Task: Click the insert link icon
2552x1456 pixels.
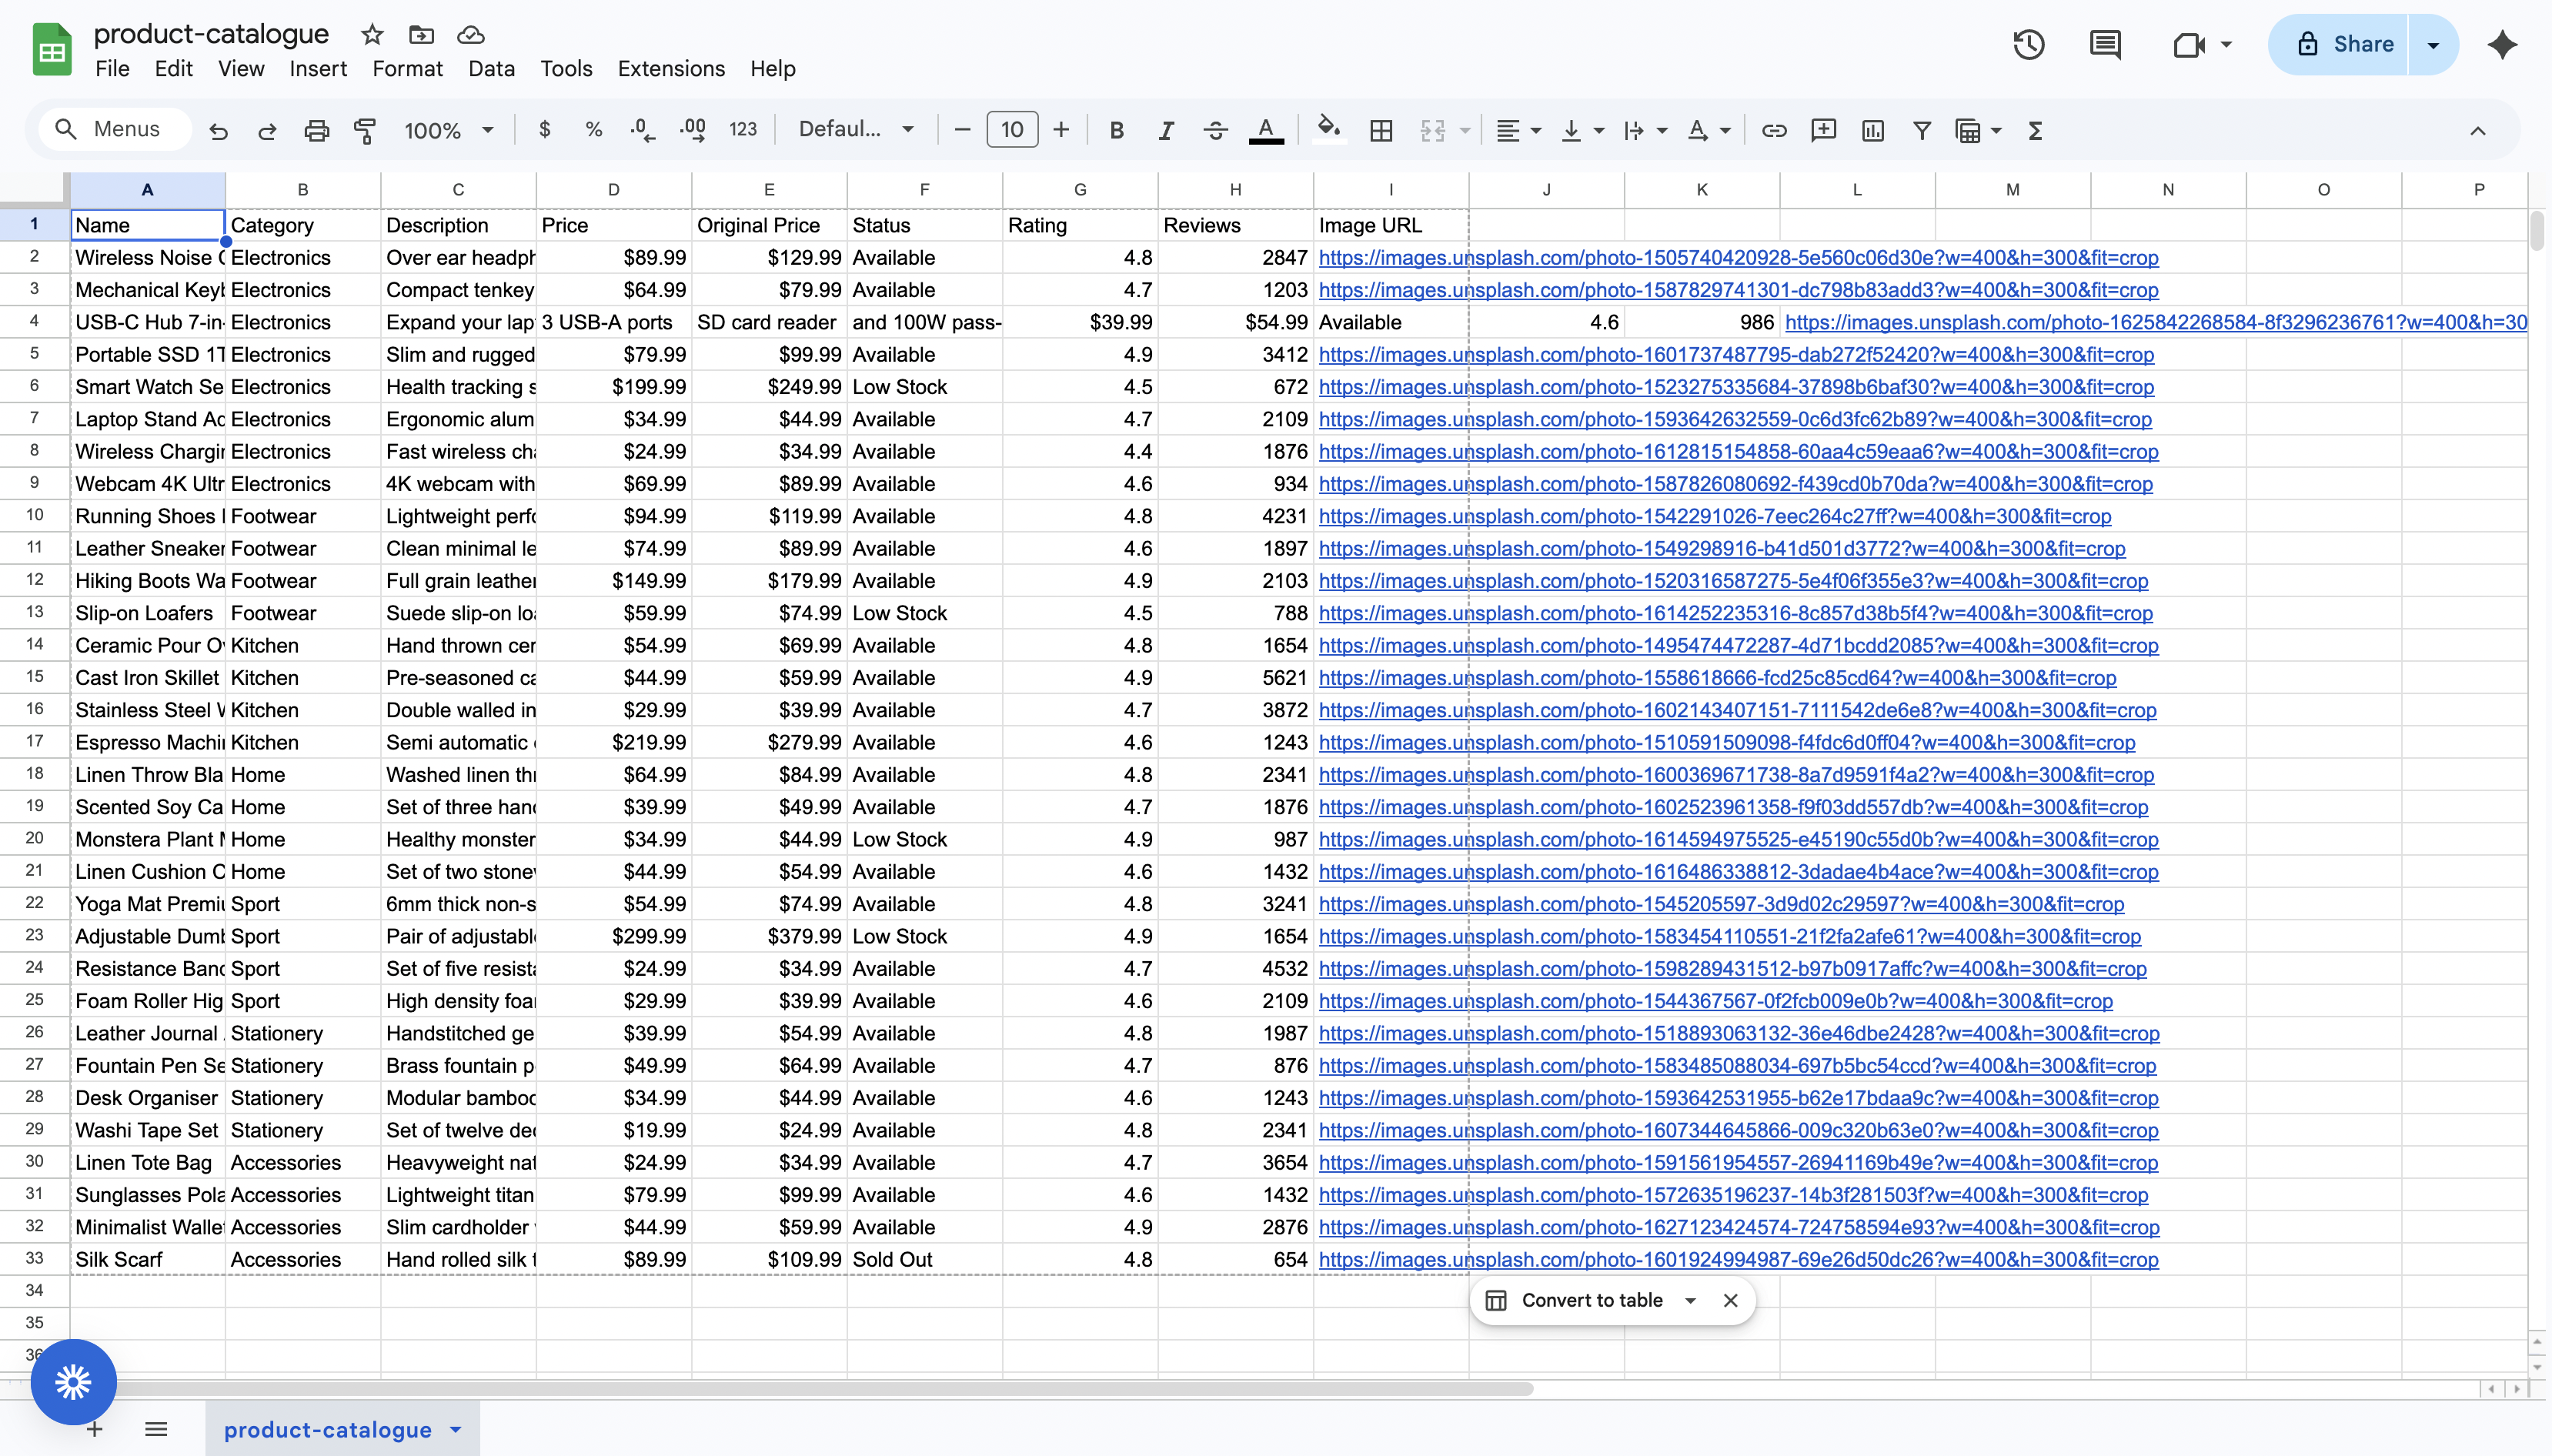Action: [x=1774, y=130]
